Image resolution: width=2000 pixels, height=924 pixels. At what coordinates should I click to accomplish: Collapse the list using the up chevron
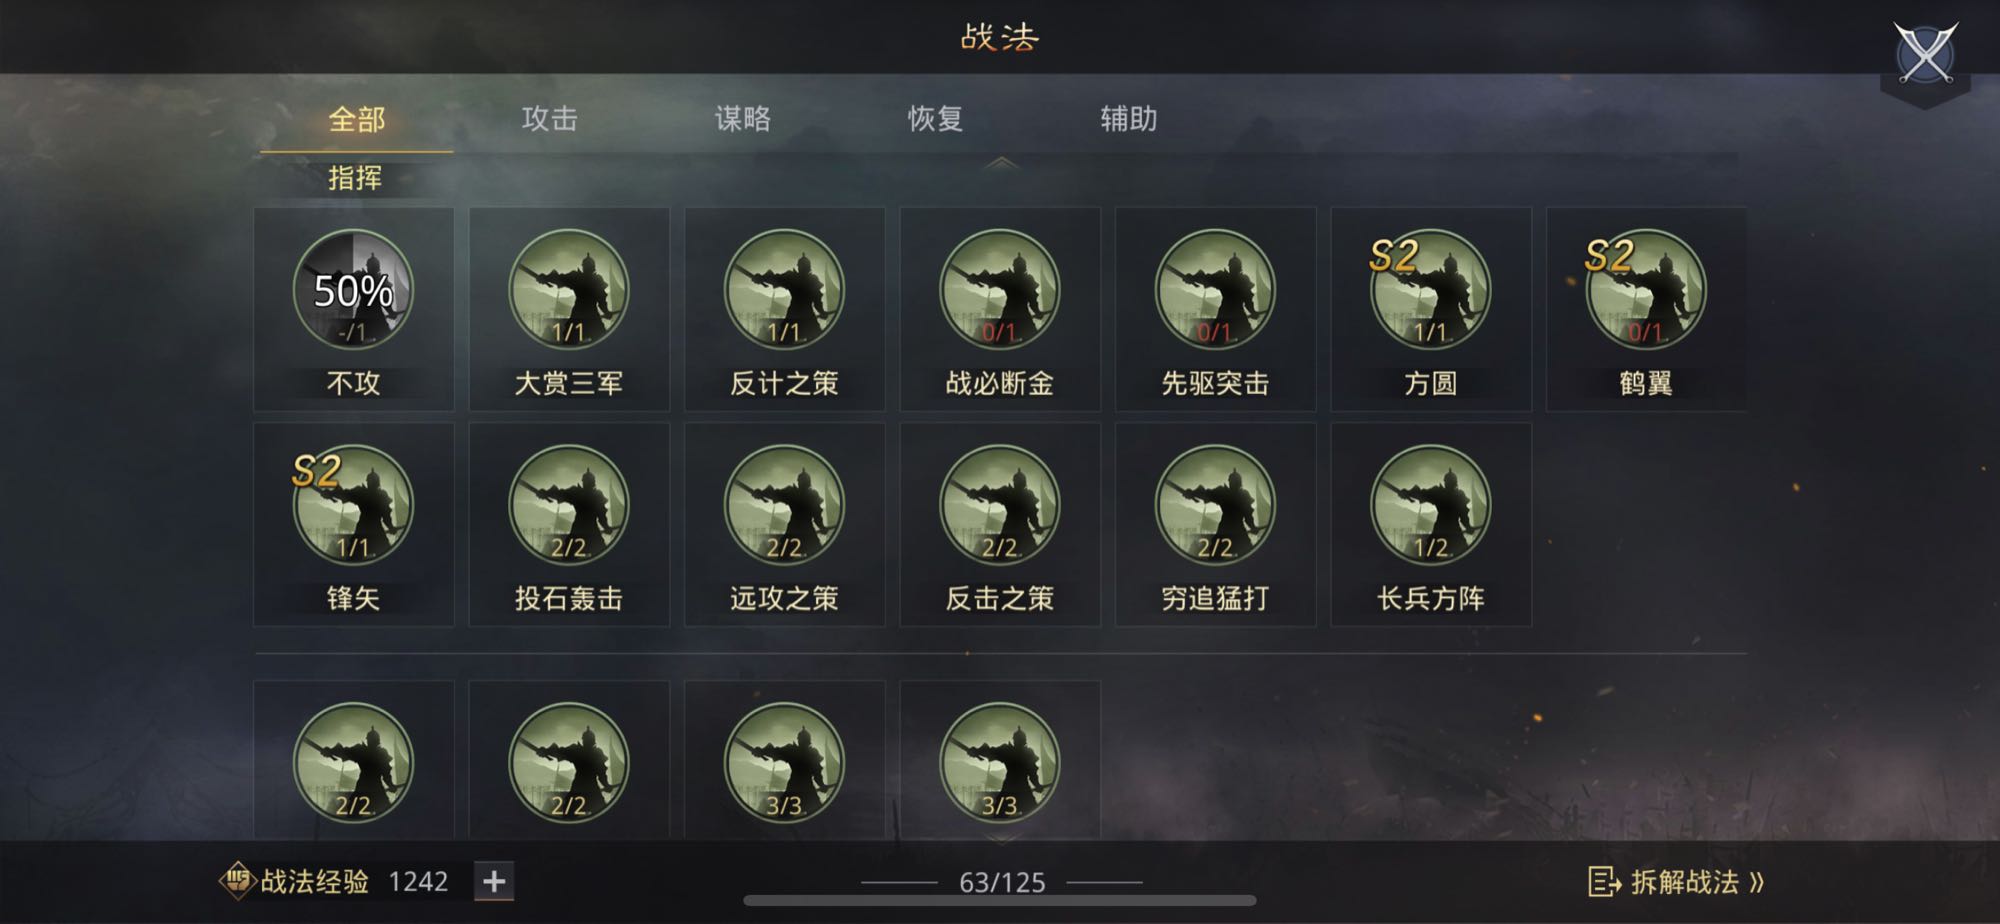point(1001,163)
